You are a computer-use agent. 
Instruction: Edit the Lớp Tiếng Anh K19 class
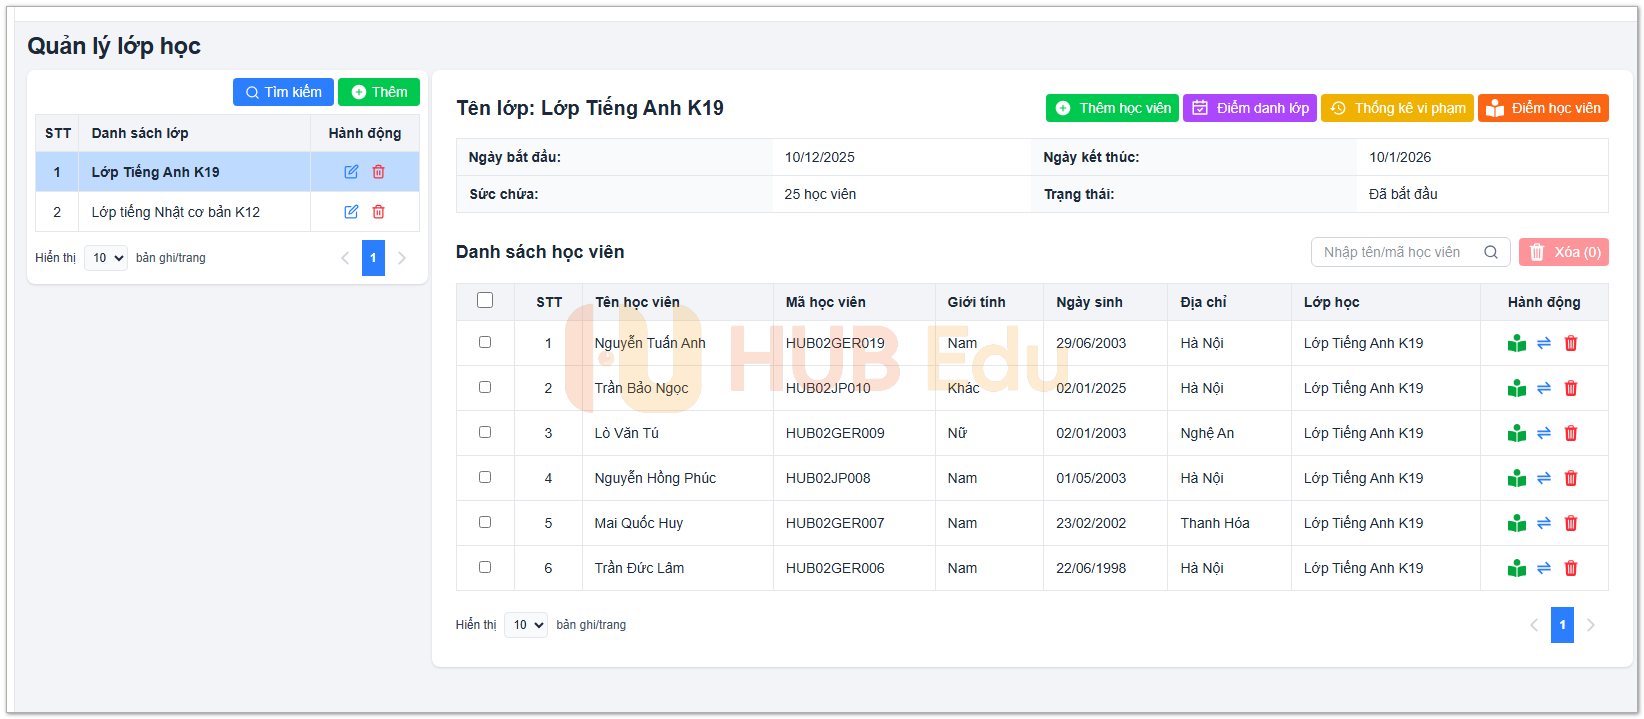coord(351,172)
